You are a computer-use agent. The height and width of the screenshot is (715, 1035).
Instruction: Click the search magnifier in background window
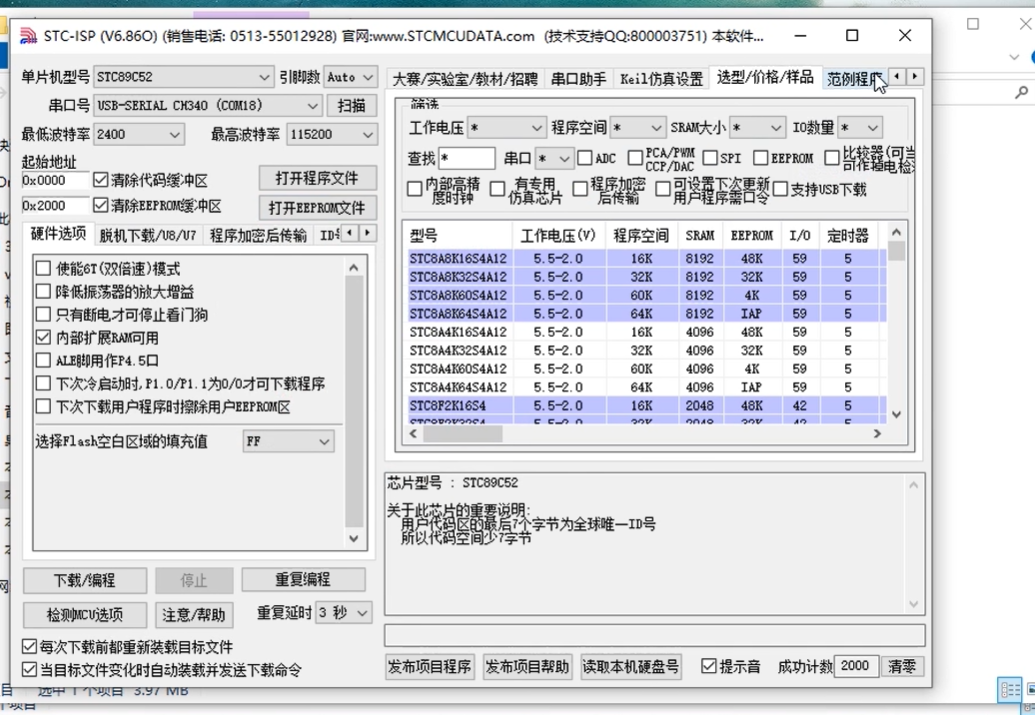pos(1021,92)
